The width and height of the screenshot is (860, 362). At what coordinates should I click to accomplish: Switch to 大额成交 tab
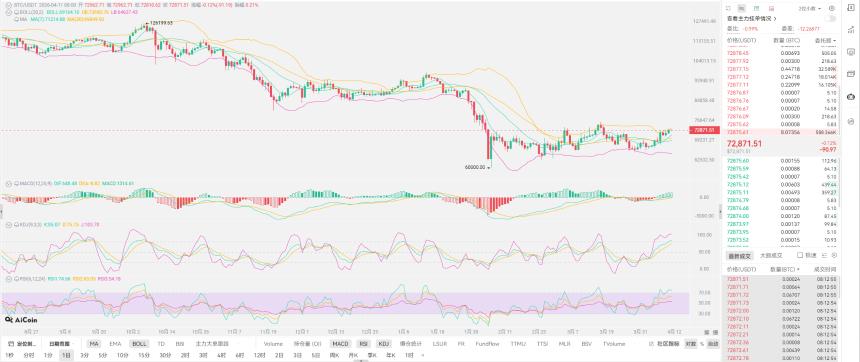(771, 255)
